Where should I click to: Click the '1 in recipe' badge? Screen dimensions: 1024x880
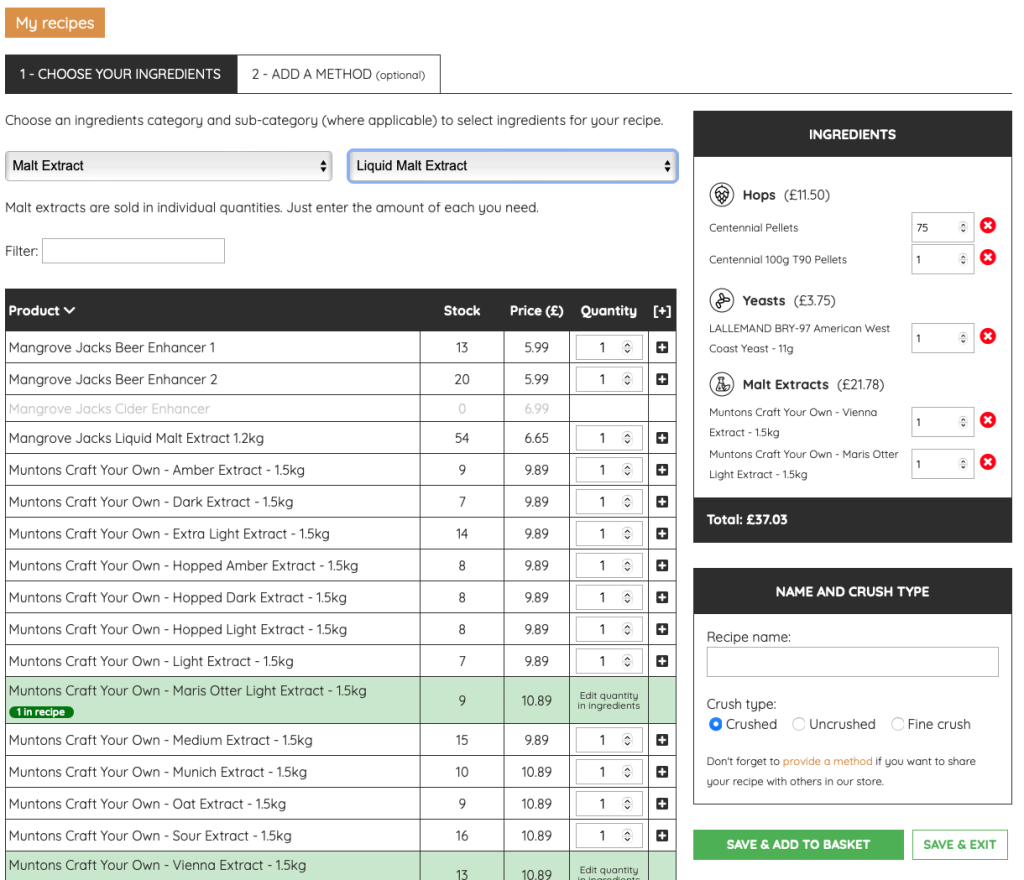coord(41,712)
